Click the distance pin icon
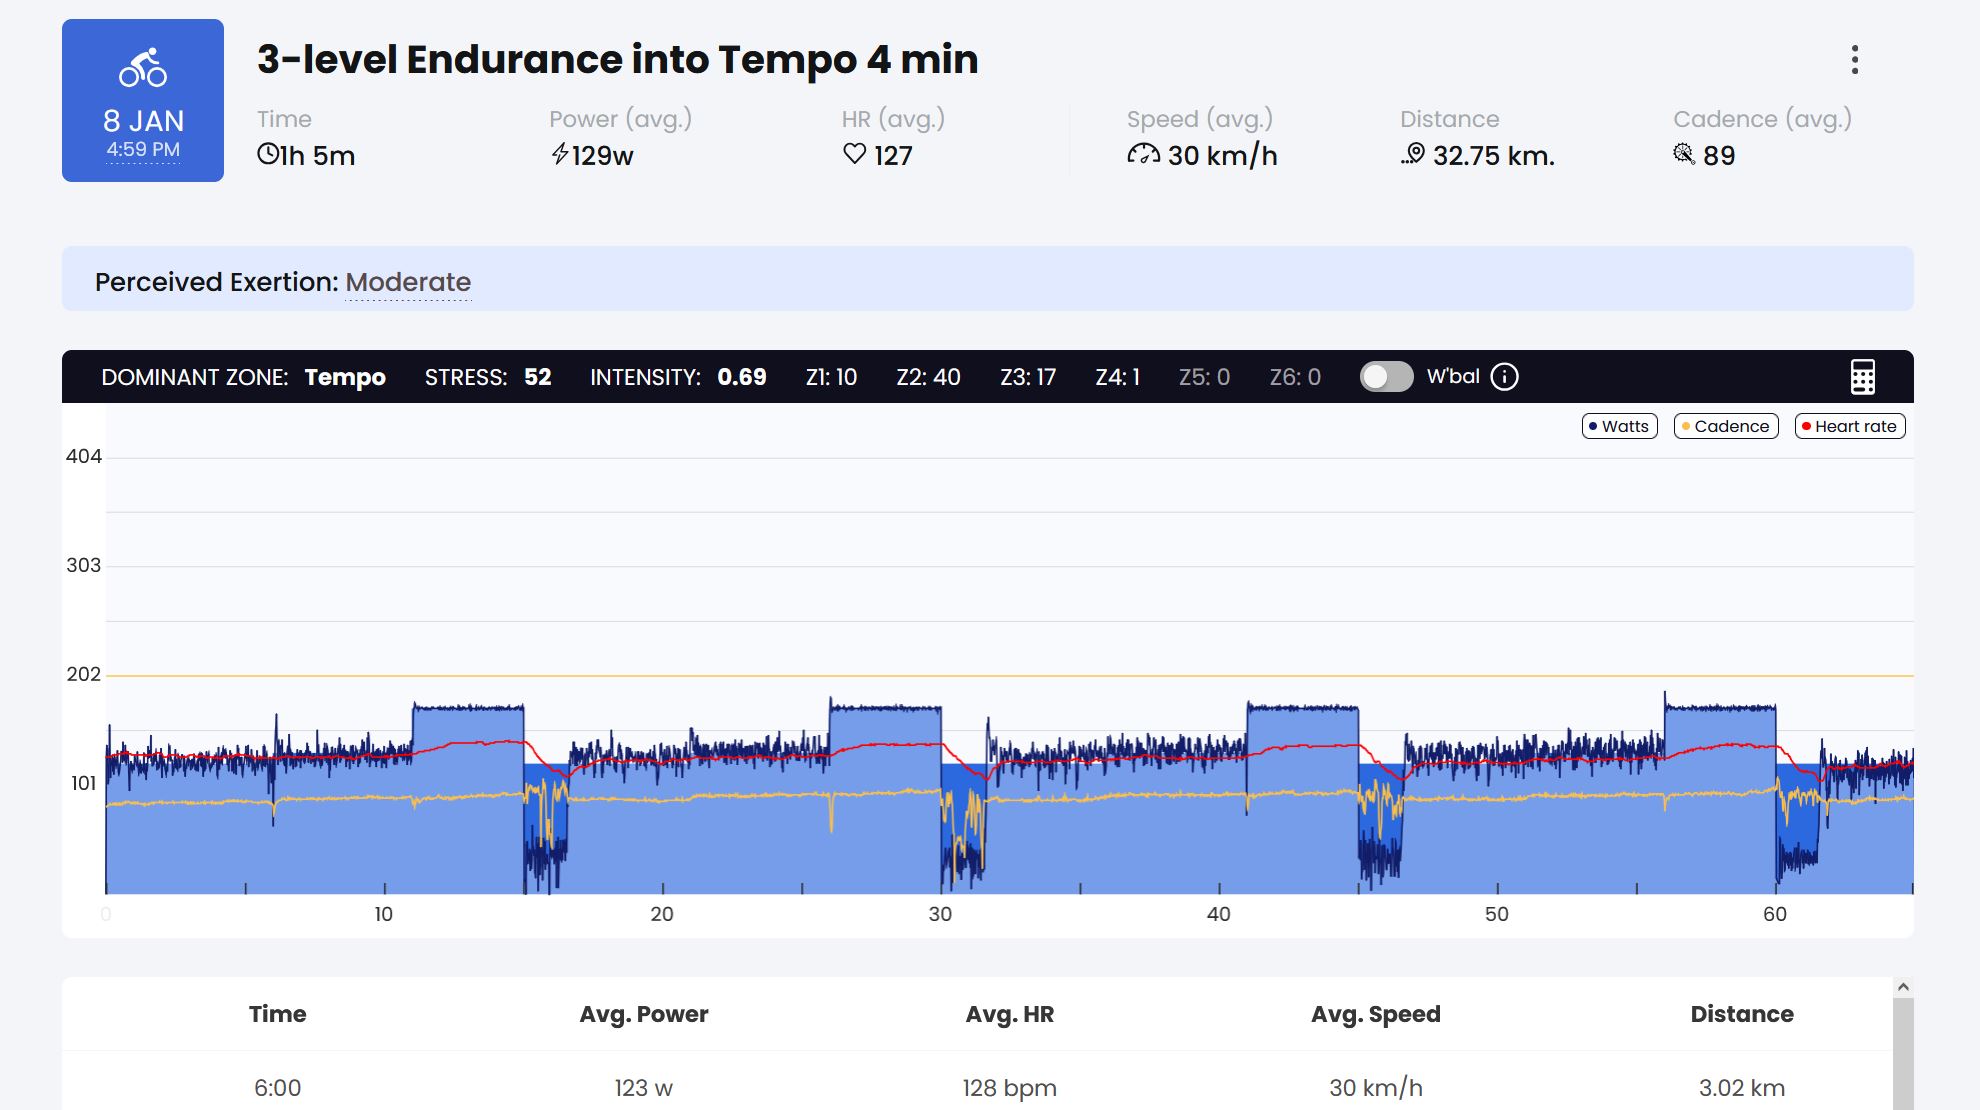1980x1110 pixels. (1413, 154)
